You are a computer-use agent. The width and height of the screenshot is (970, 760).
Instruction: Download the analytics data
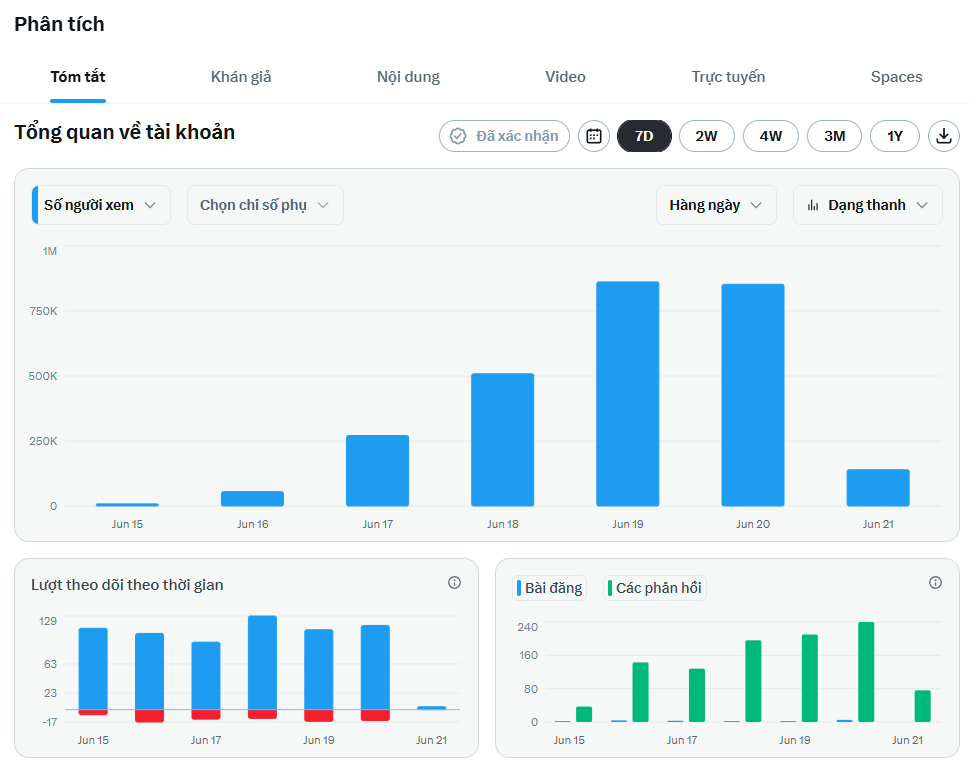(943, 136)
